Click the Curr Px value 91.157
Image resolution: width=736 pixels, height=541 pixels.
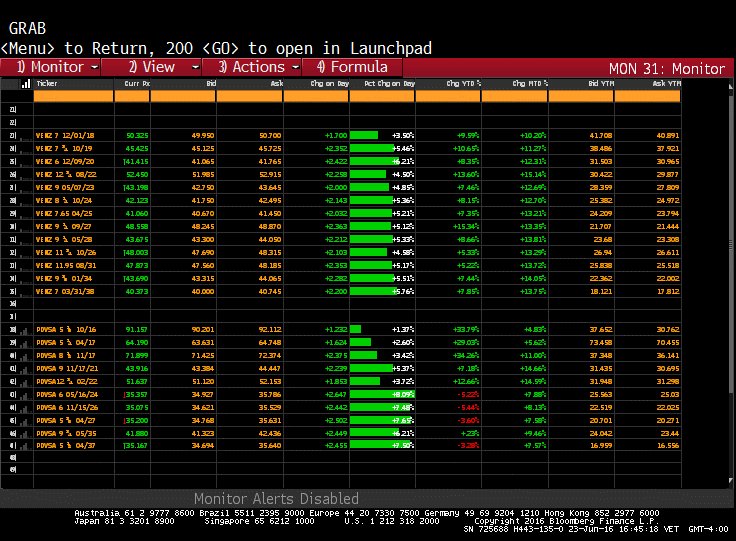coord(137,330)
